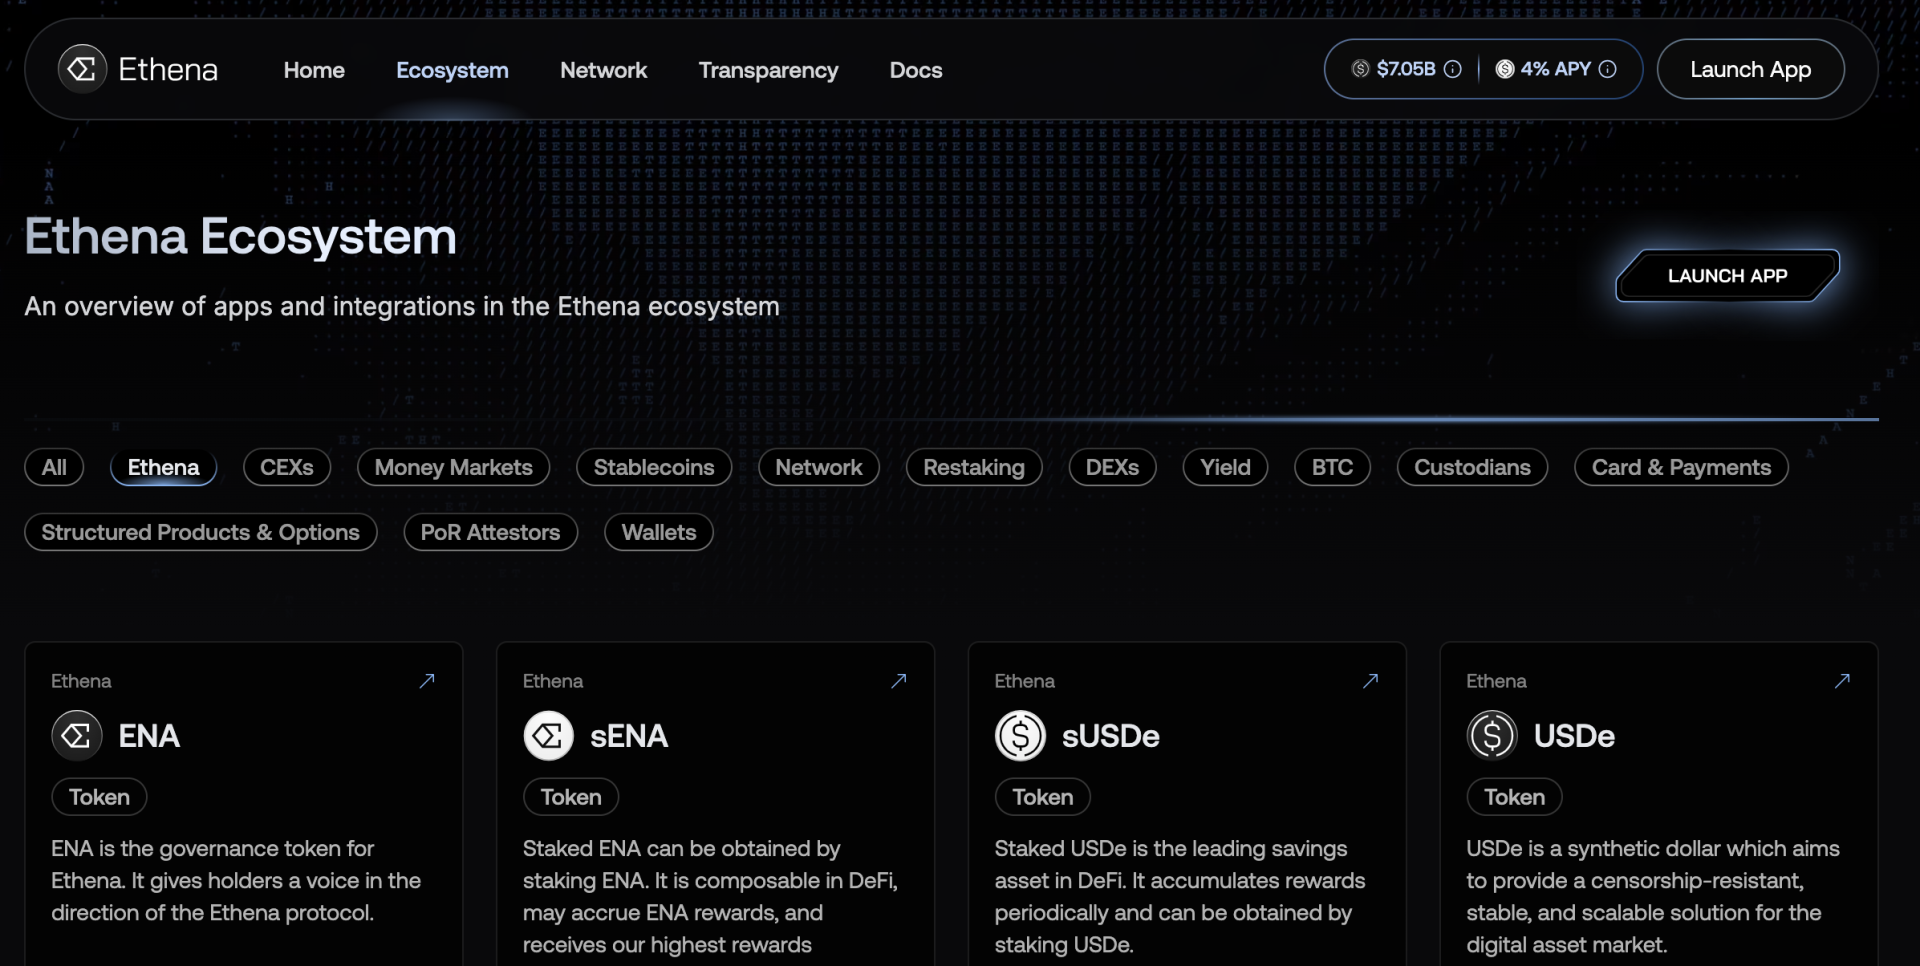The height and width of the screenshot is (966, 1920).
Task: Click the USDe card title
Action: (1574, 736)
